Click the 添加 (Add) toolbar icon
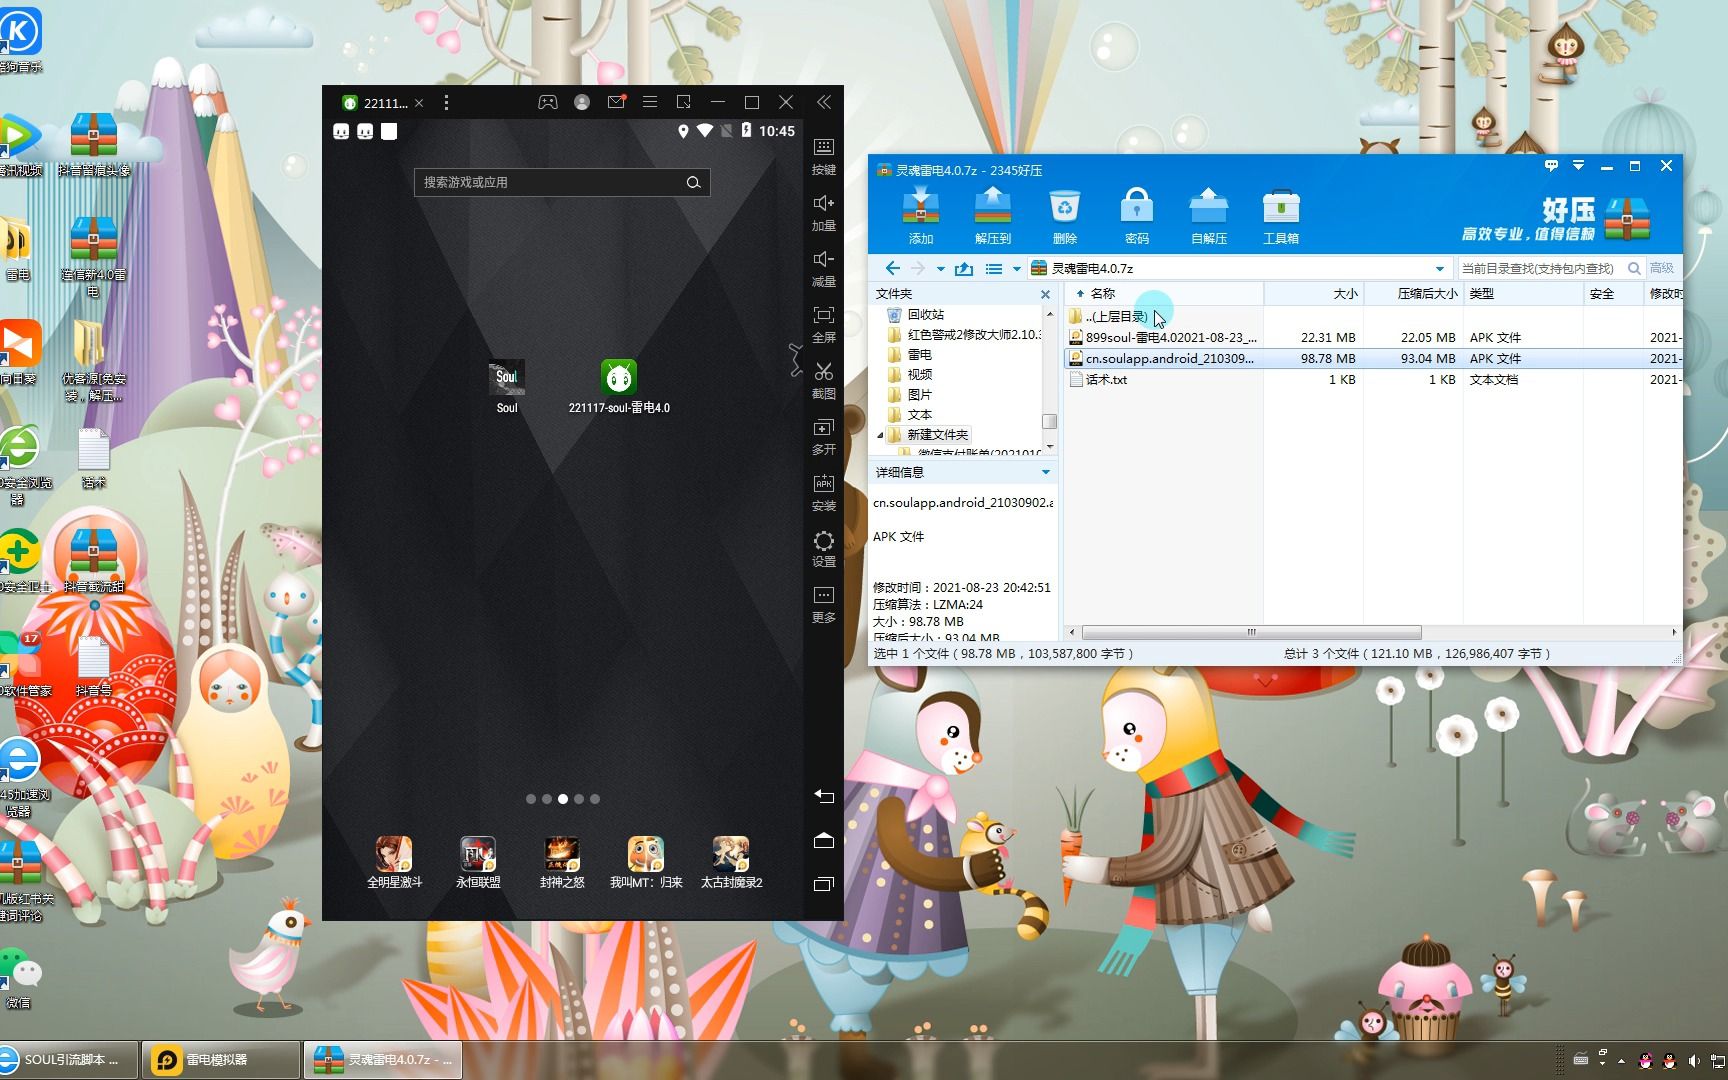The image size is (1728, 1080). tap(920, 216)
